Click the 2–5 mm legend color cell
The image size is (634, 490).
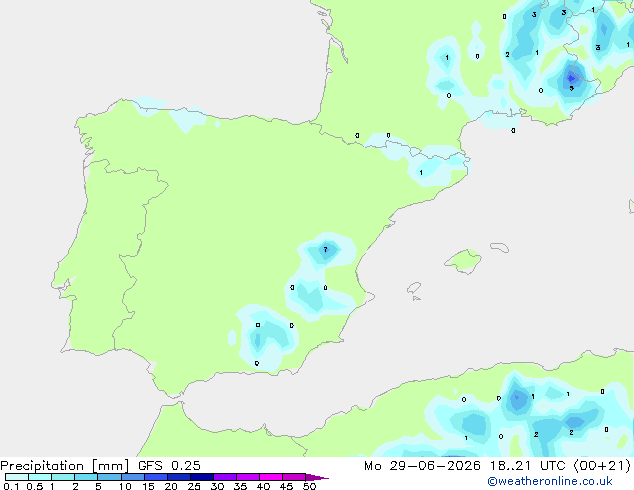click(86, 477)
